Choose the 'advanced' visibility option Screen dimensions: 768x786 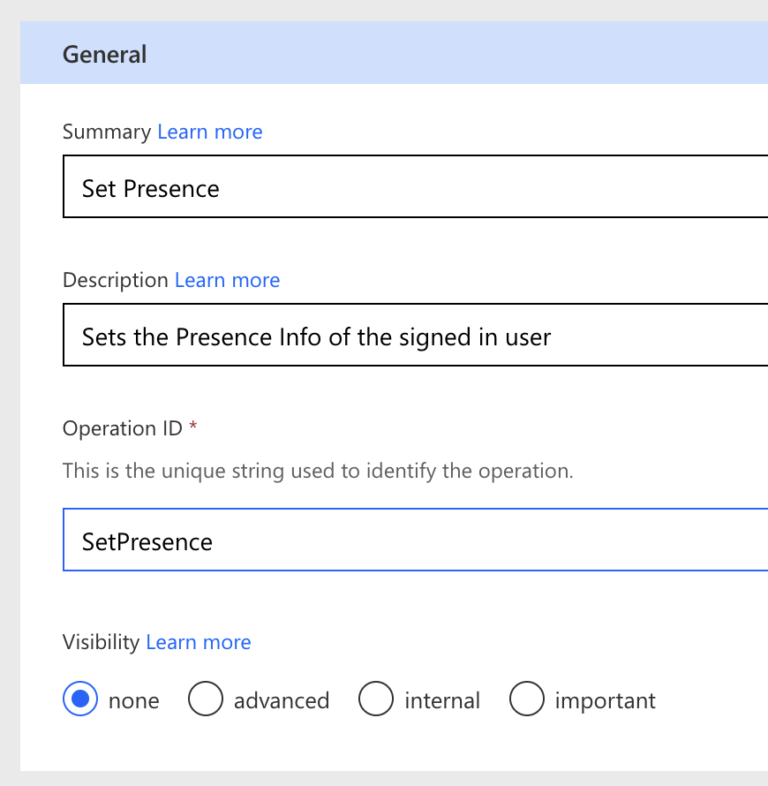pos(206,698)
